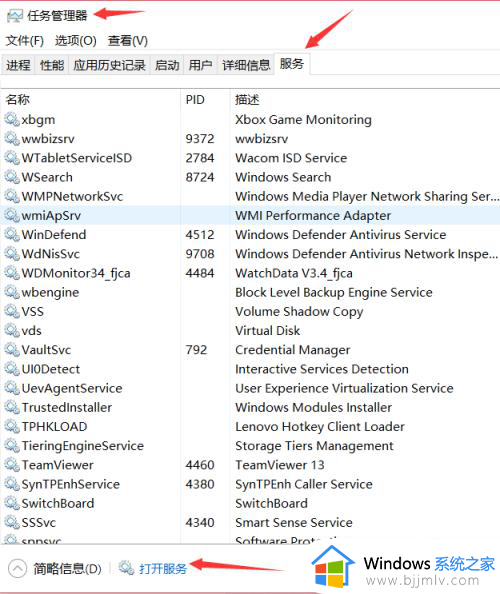Click PID 9708 for WdNisSvc
This screenshot has height=594, width=500.
tap(200, 254)
